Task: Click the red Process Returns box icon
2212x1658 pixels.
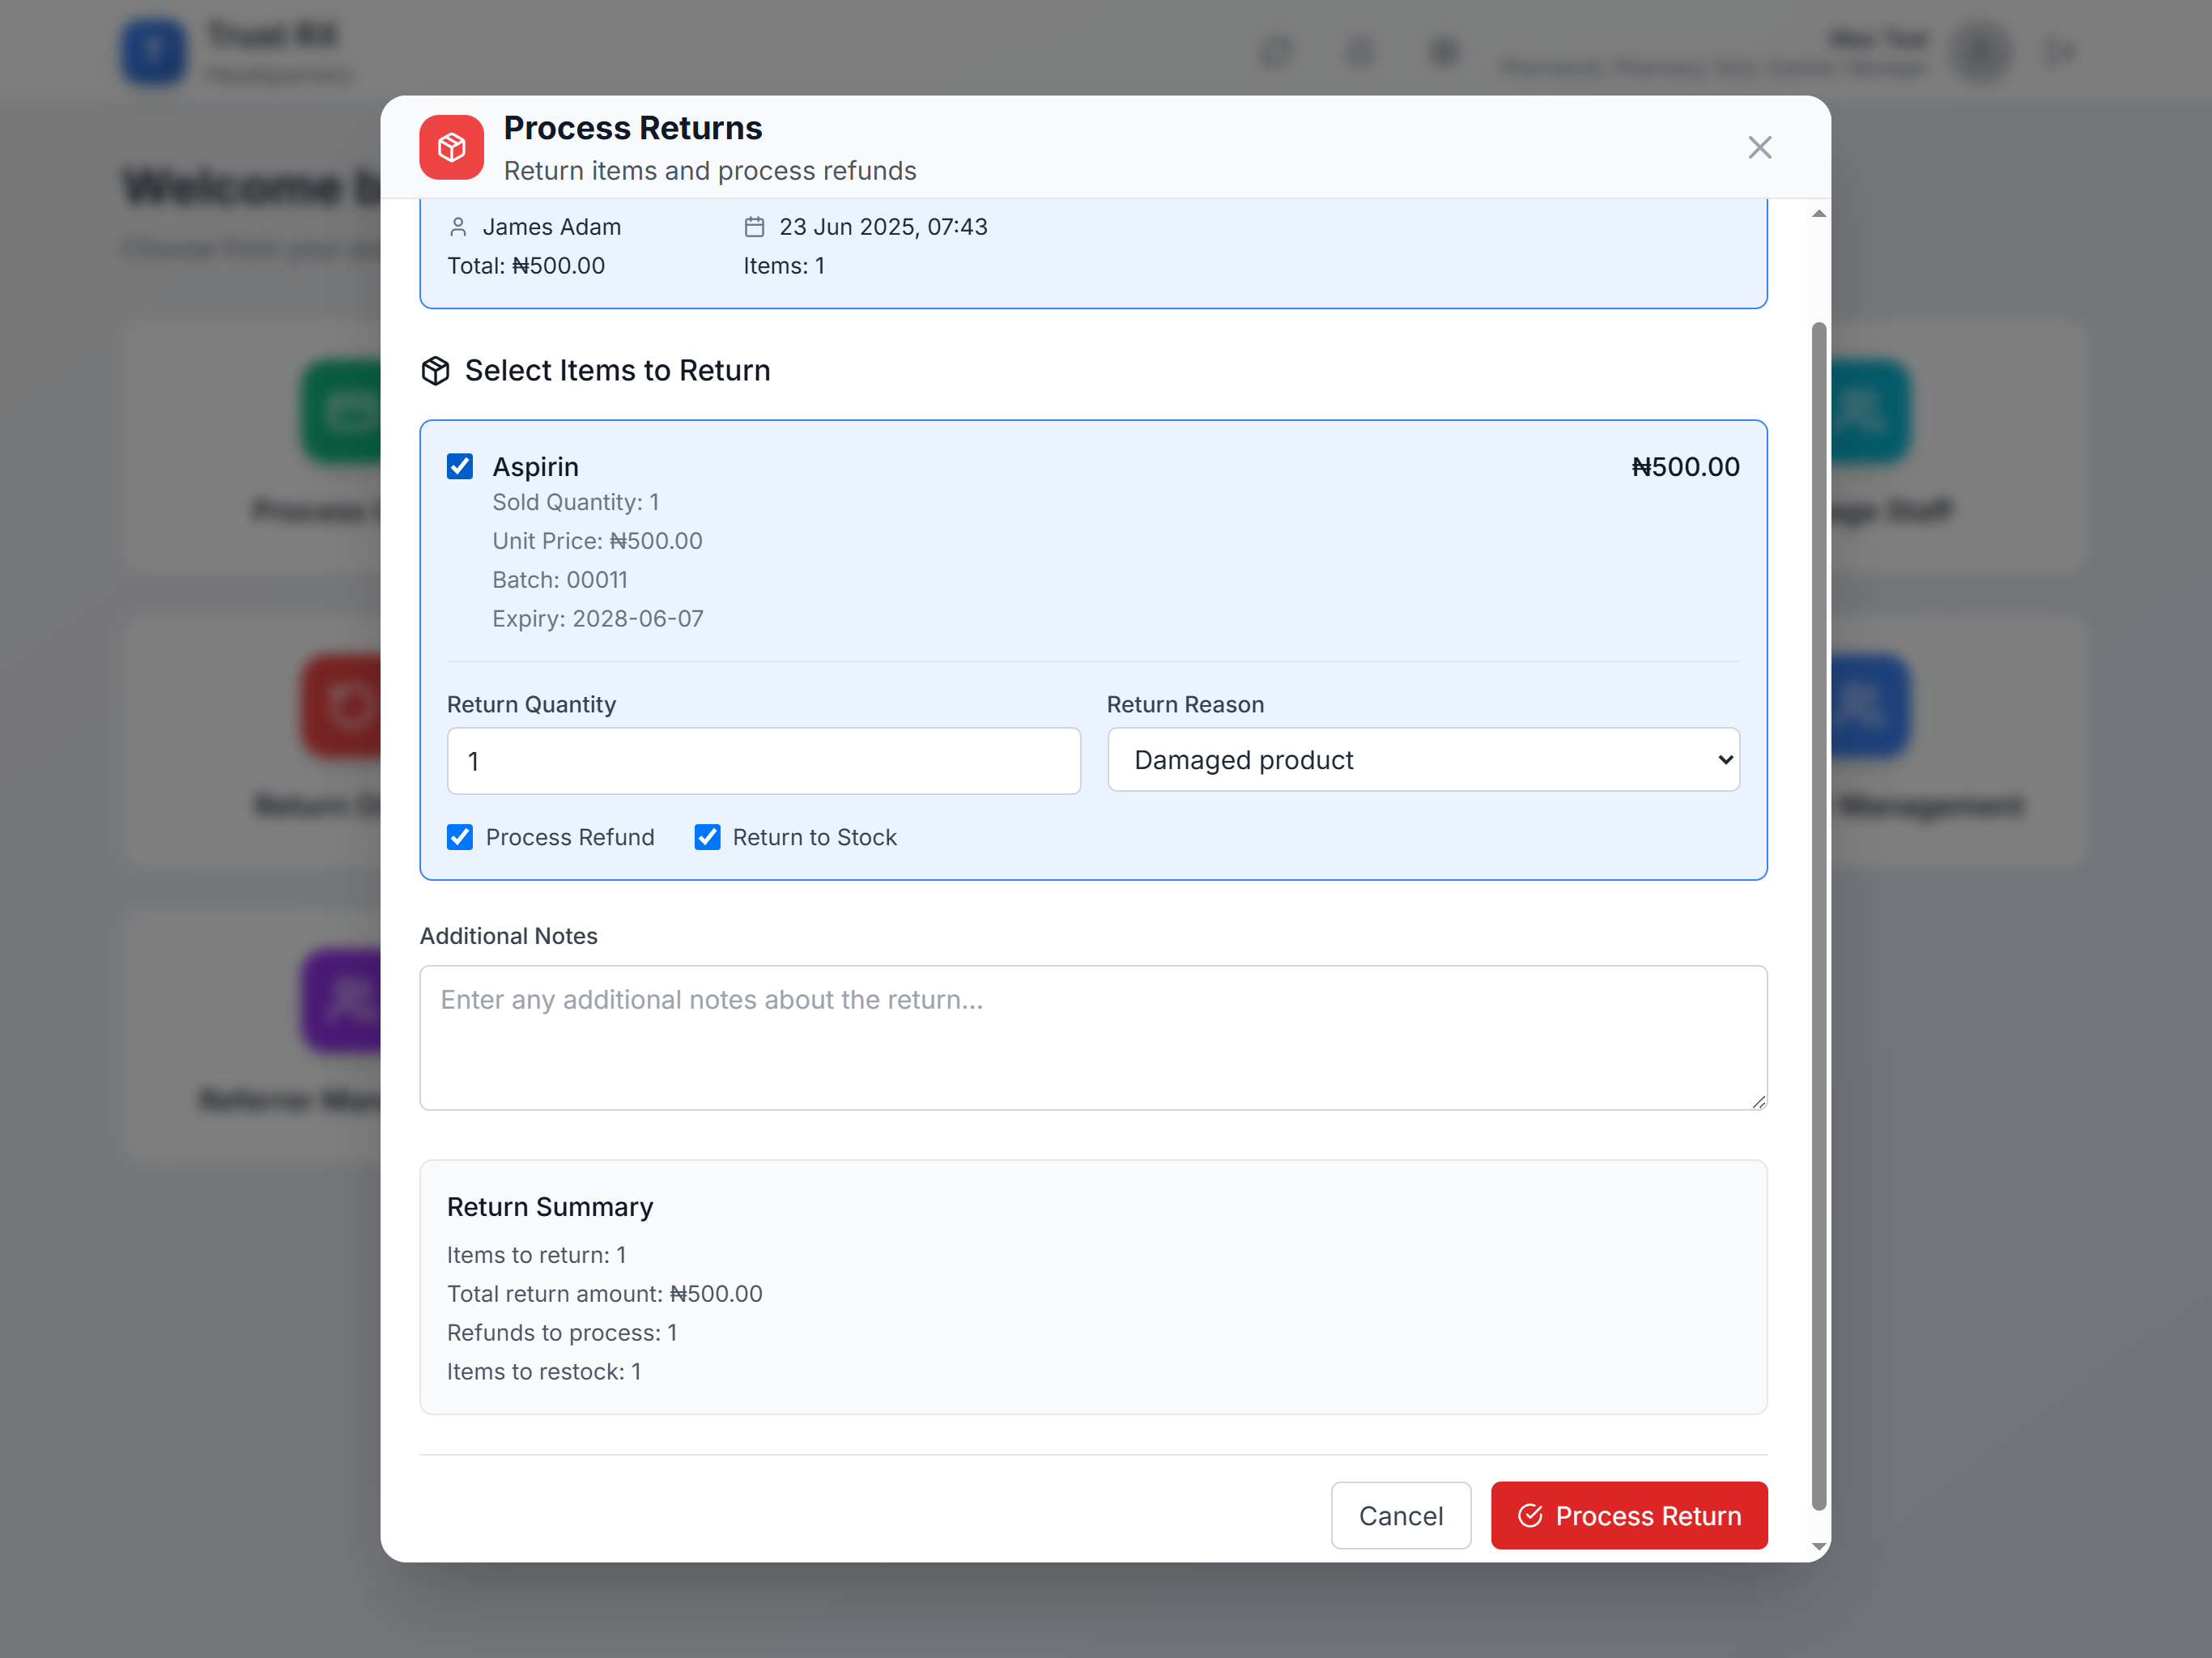Action: coord(451,147)
